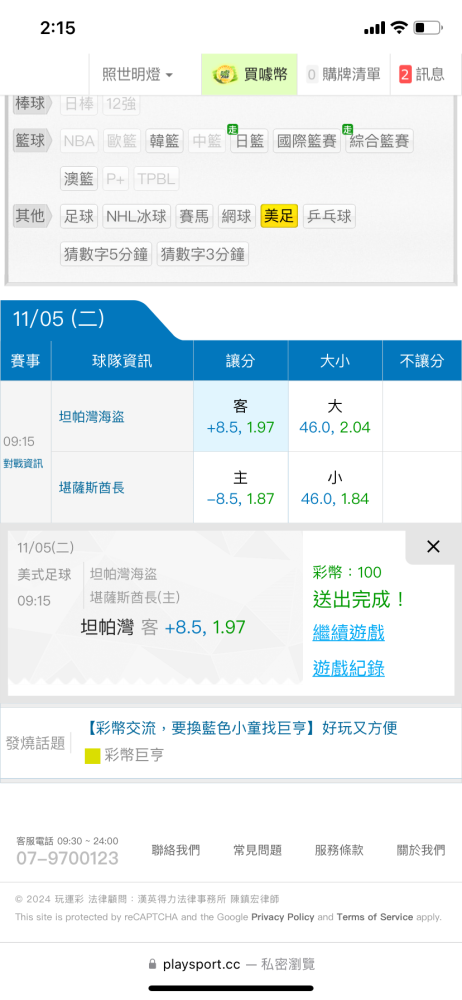This screenshot has width=462, height=1000.
Task: Open 訊息 messages with red badge
Action: pyautogui.click(x=422, y=74)
